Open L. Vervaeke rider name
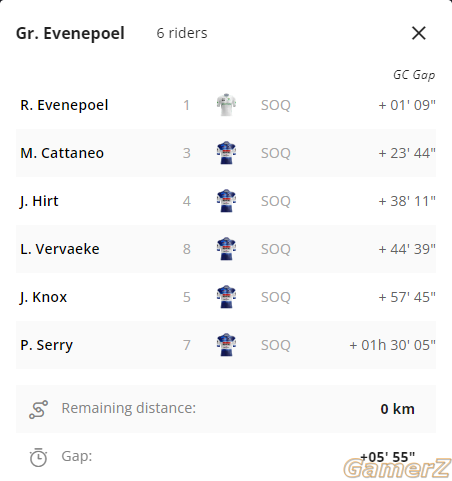This screenshot has height=481, width=452. [x=60, y=249]
